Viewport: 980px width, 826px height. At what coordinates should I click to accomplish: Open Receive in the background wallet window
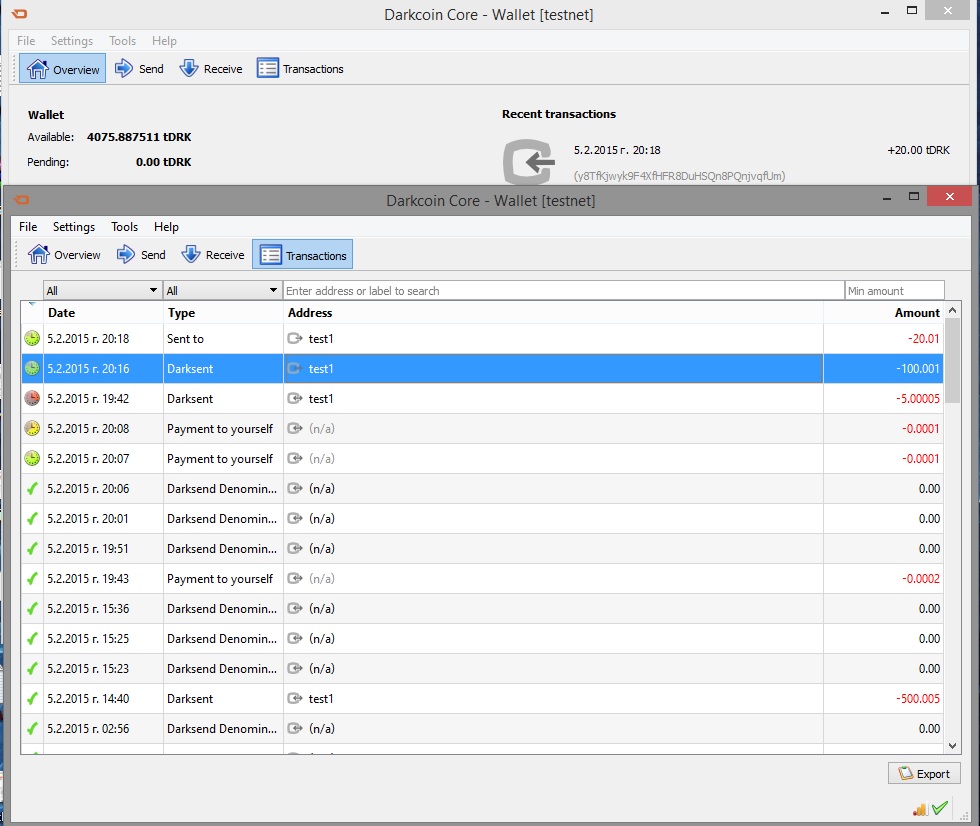pyautogui.click(x=211, y=69)
